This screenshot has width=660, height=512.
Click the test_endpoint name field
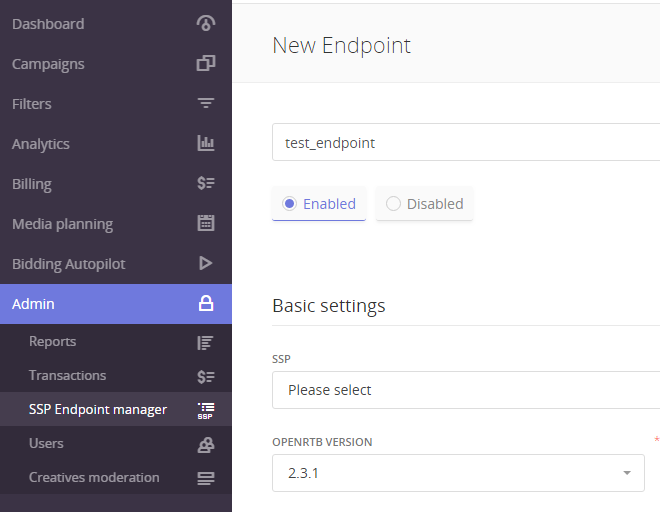(466, 142)
